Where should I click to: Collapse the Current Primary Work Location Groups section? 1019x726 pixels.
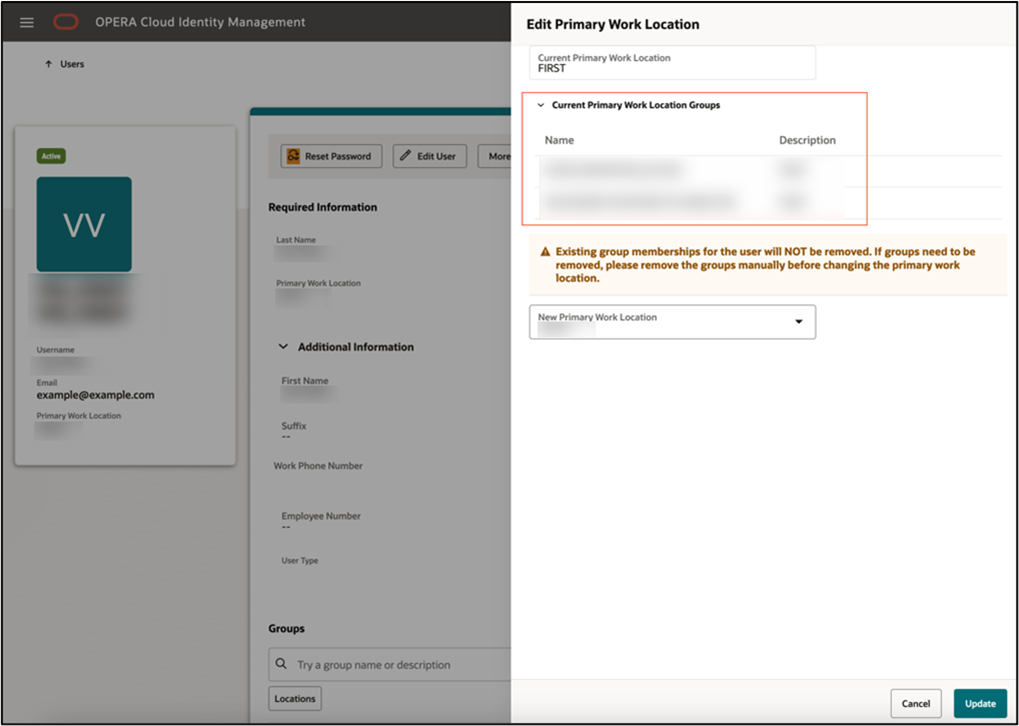pos(541,105)
